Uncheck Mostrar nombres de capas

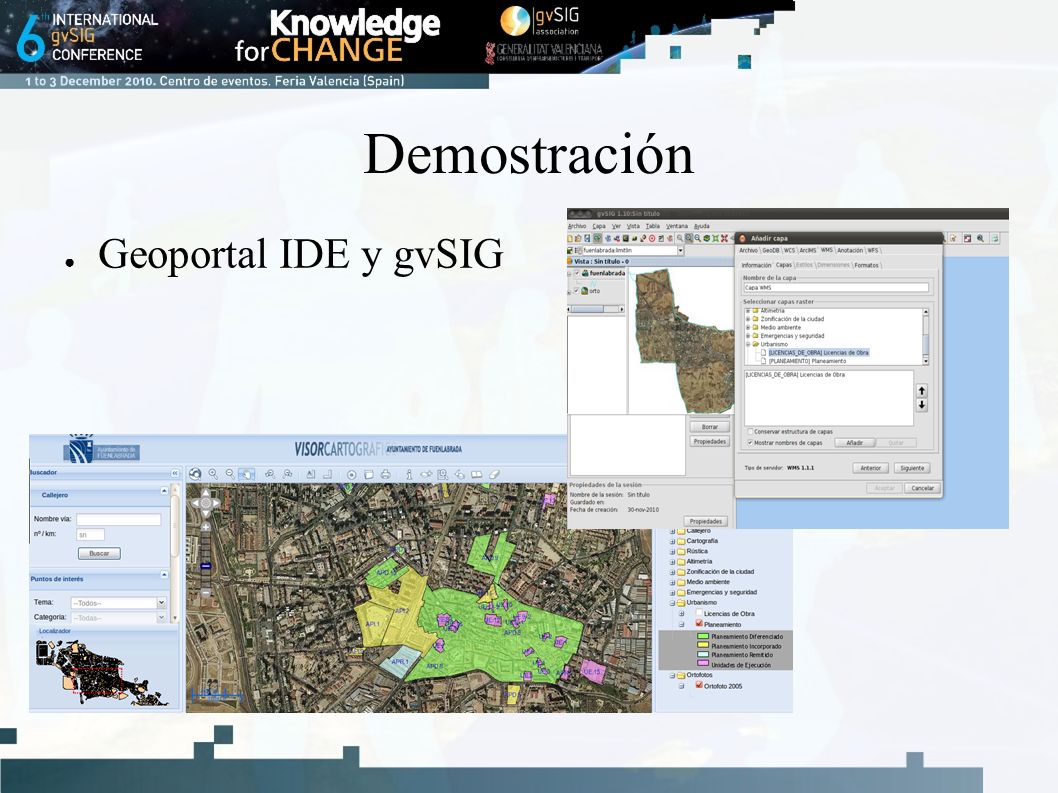[x=750, y=442]
